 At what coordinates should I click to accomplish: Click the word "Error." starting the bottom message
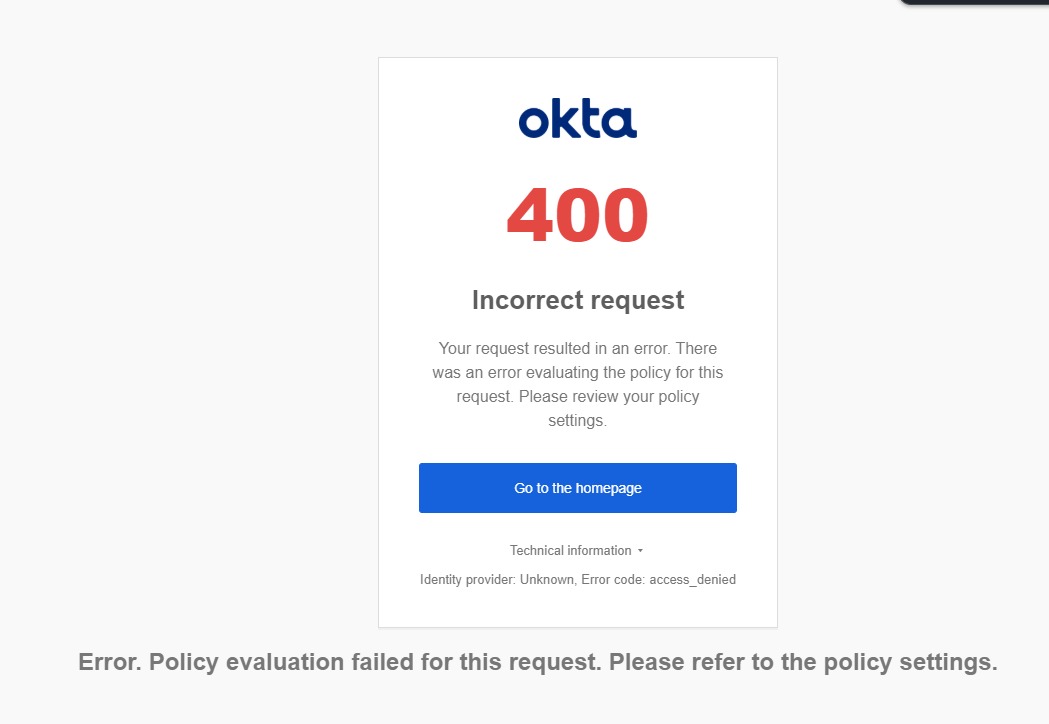tap(110, 663)
